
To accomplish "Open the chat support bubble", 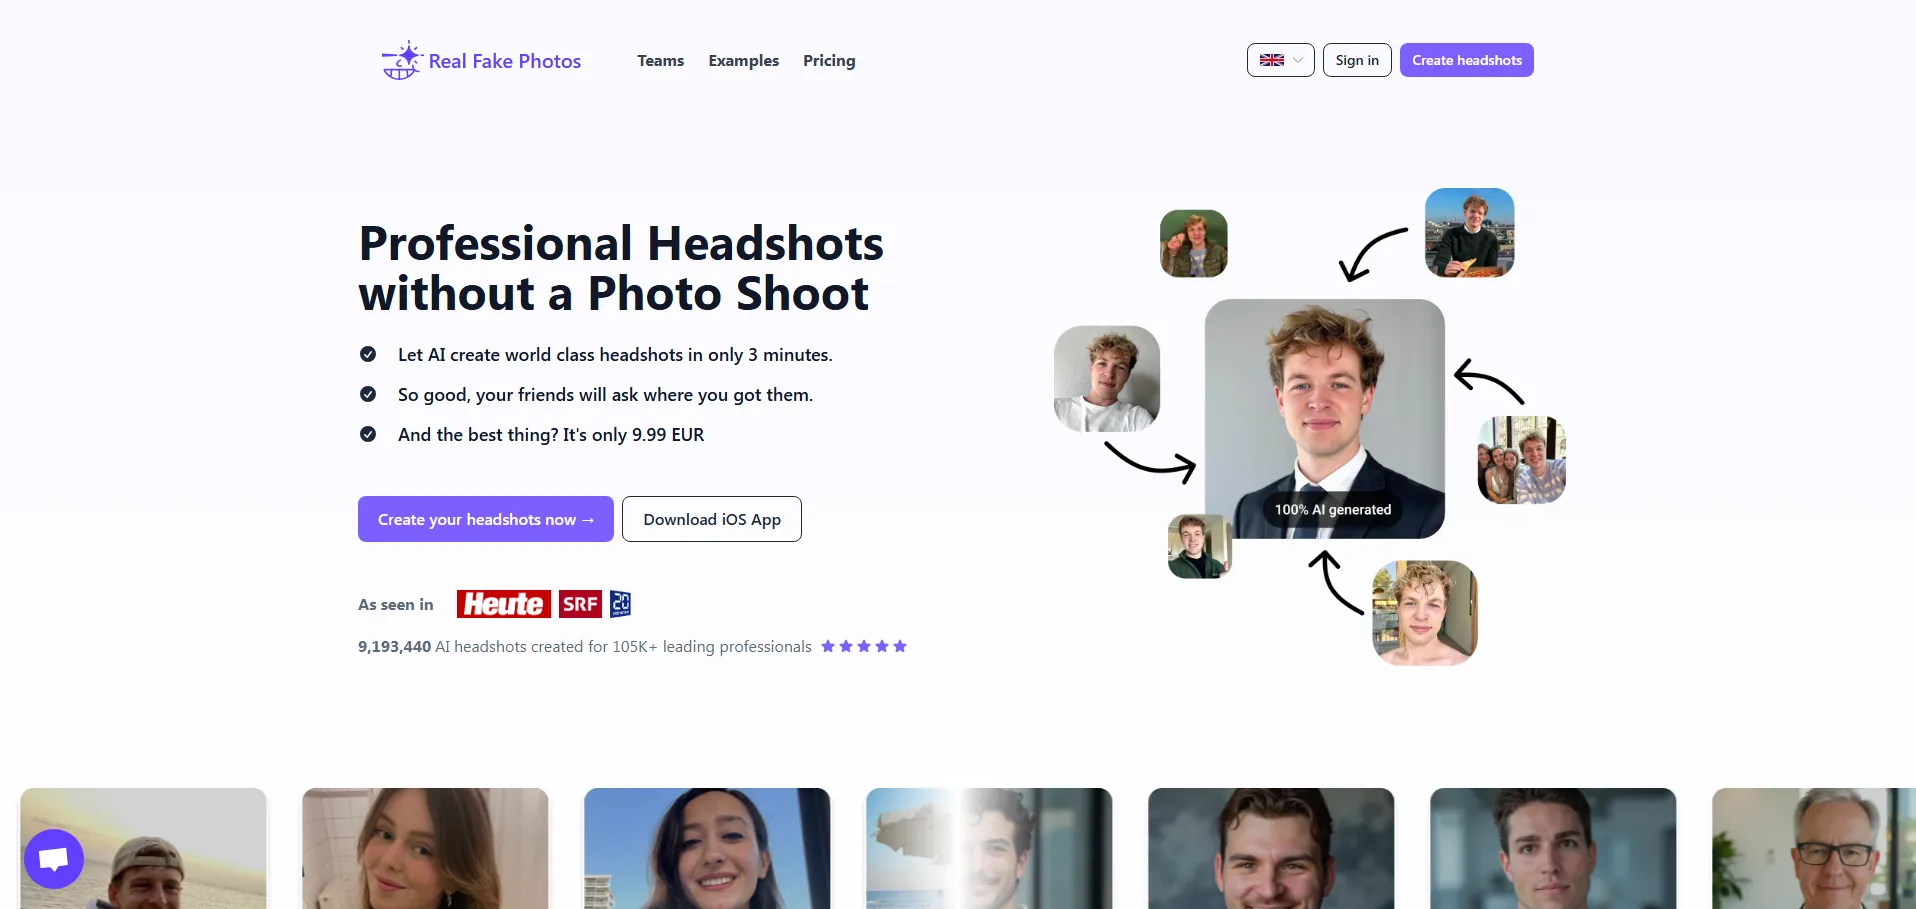I will (x=54, y=858).
